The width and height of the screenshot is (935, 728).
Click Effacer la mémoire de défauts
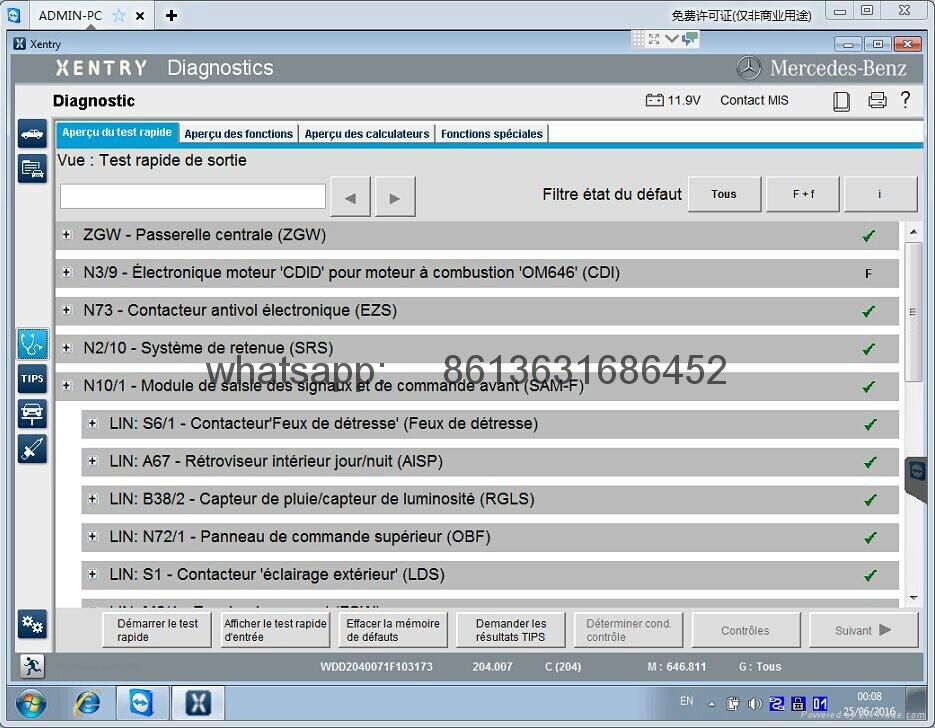[392, 629]
